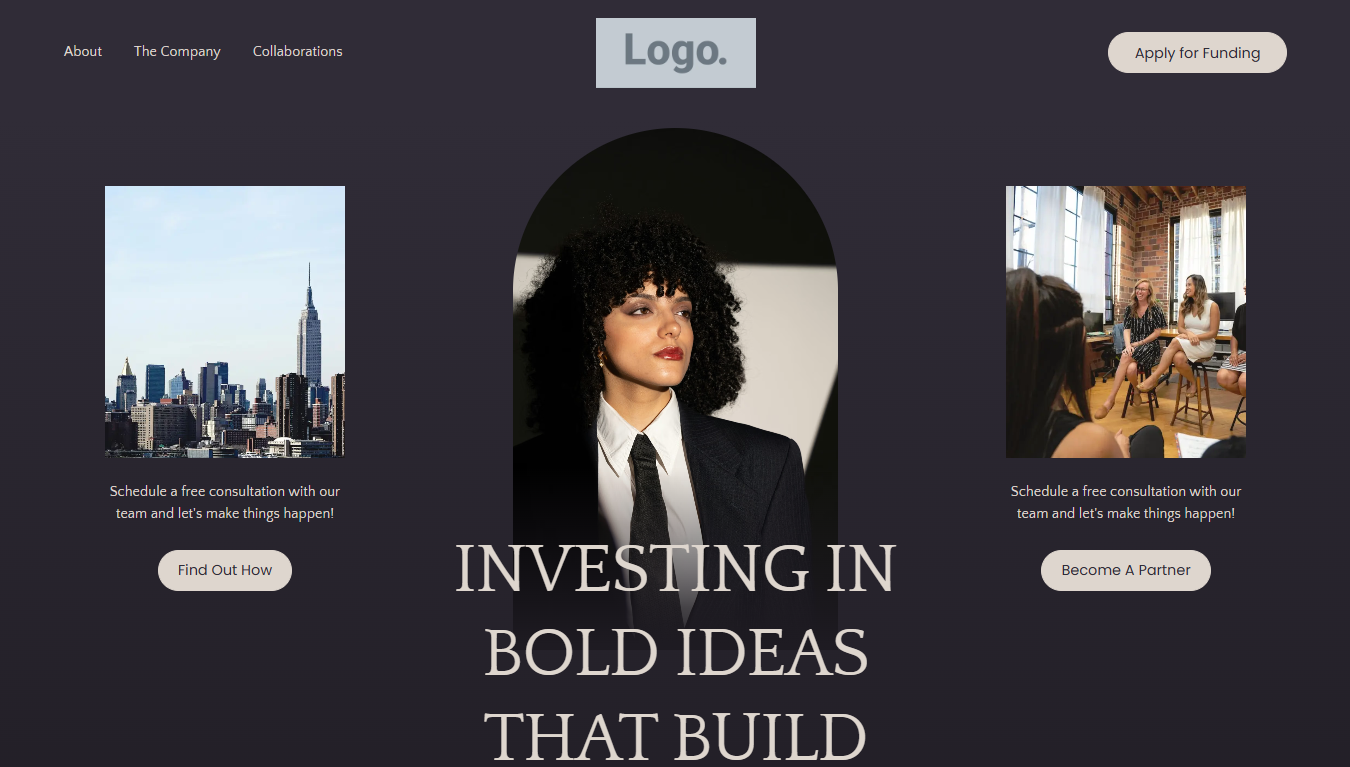Select the consultation text under the meeting photo
This screenshot has height=767, width=1350.
[x=1126, y=502]
